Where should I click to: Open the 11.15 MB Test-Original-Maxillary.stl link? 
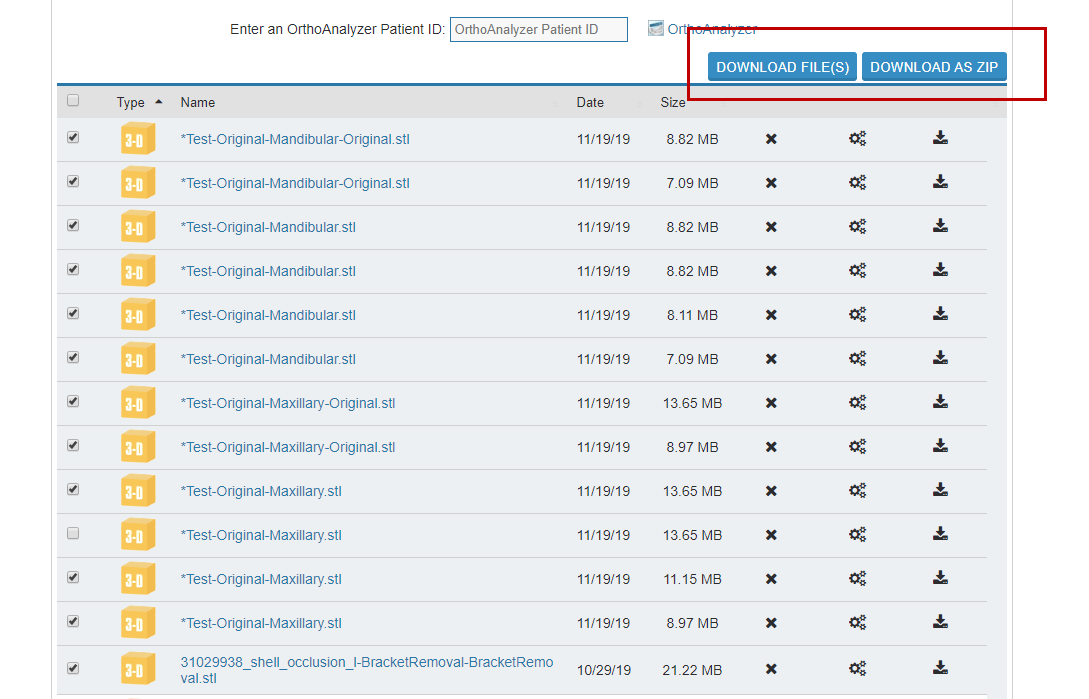(x=261, y=579)
